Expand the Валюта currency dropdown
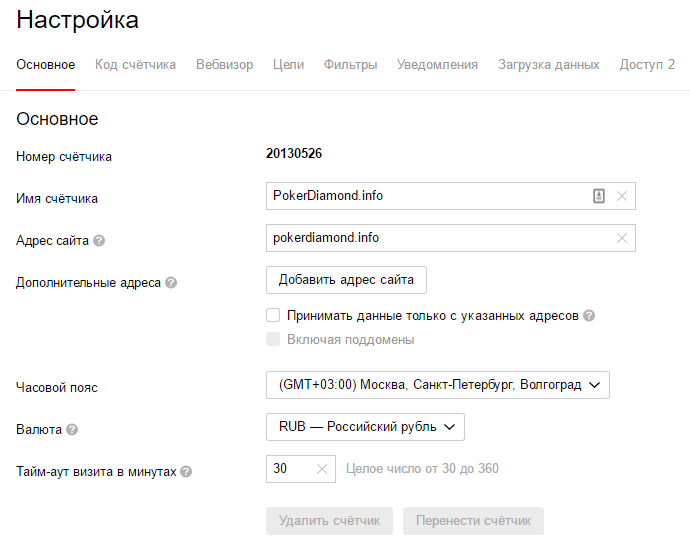The height and width of the screenshot is (554, 690). pyautogui.click(x=365, y=427)
